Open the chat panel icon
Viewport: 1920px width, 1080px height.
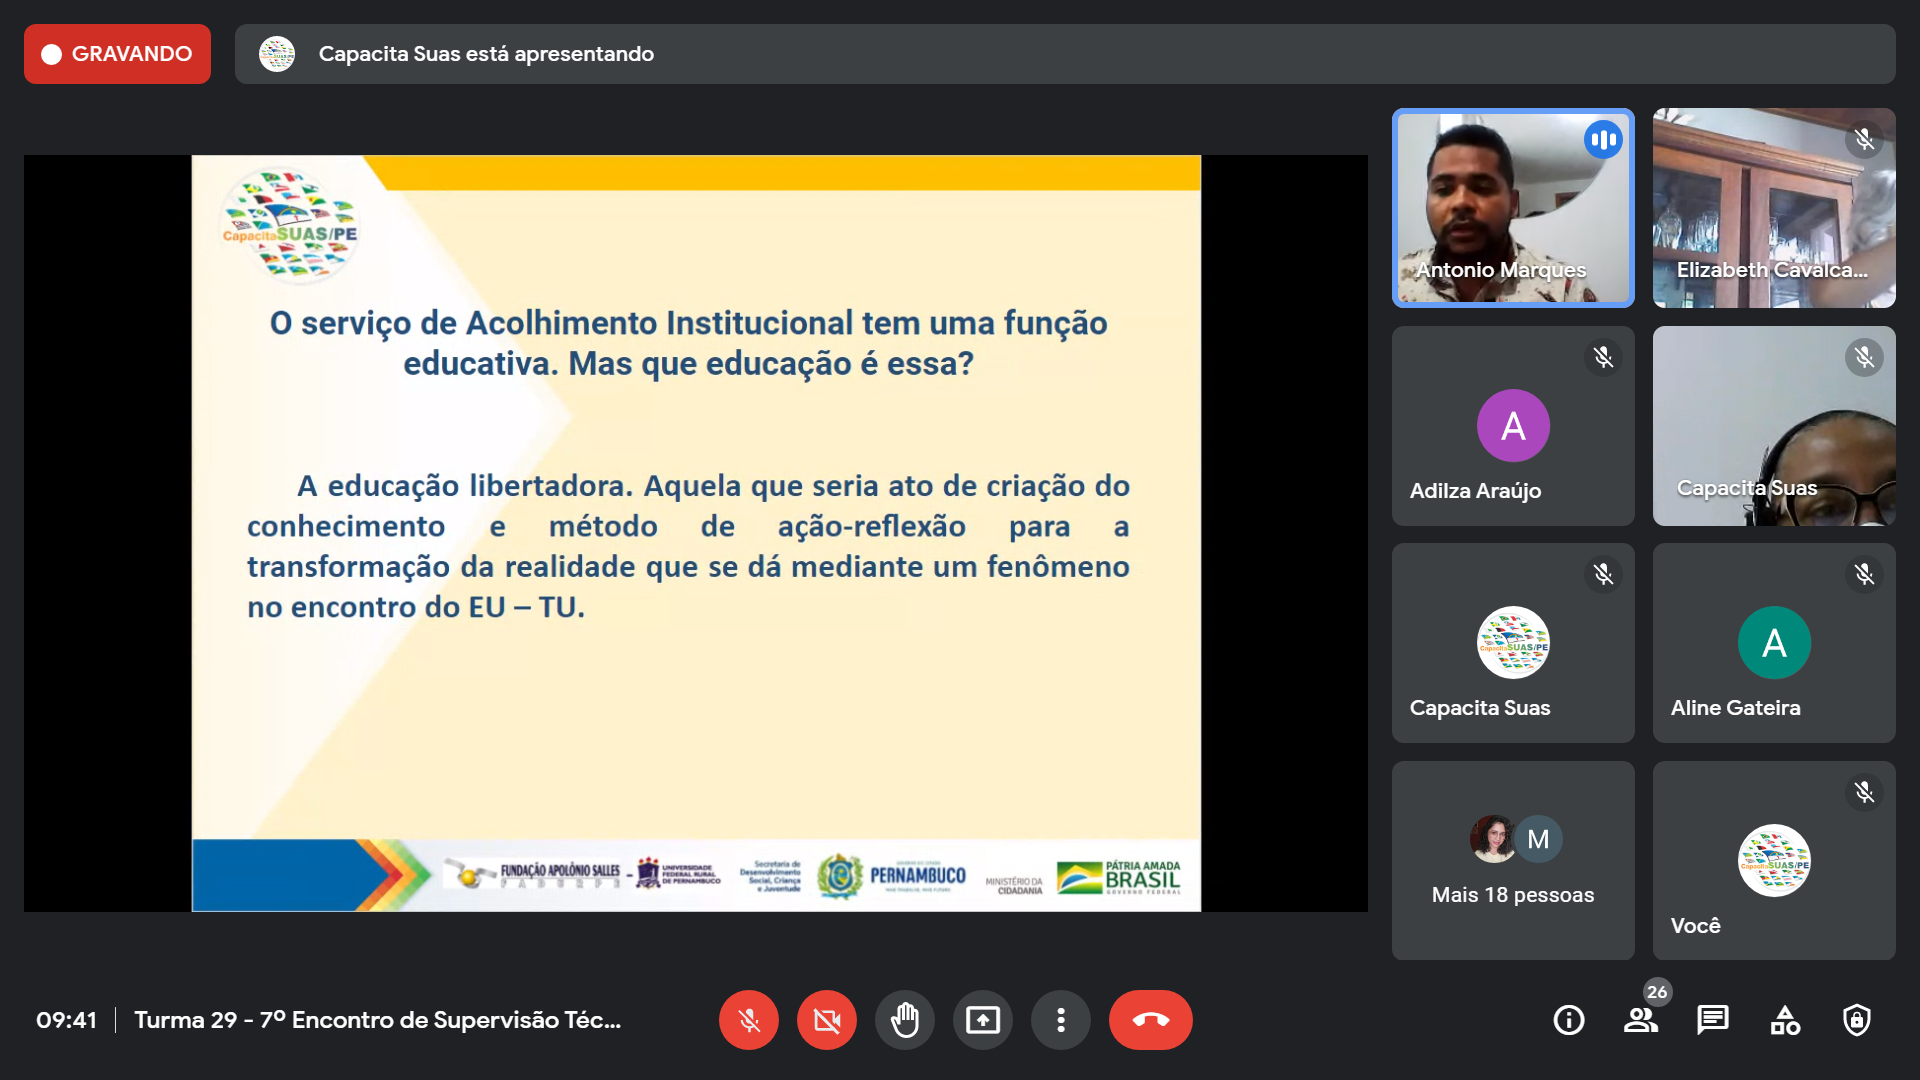1712,1020
